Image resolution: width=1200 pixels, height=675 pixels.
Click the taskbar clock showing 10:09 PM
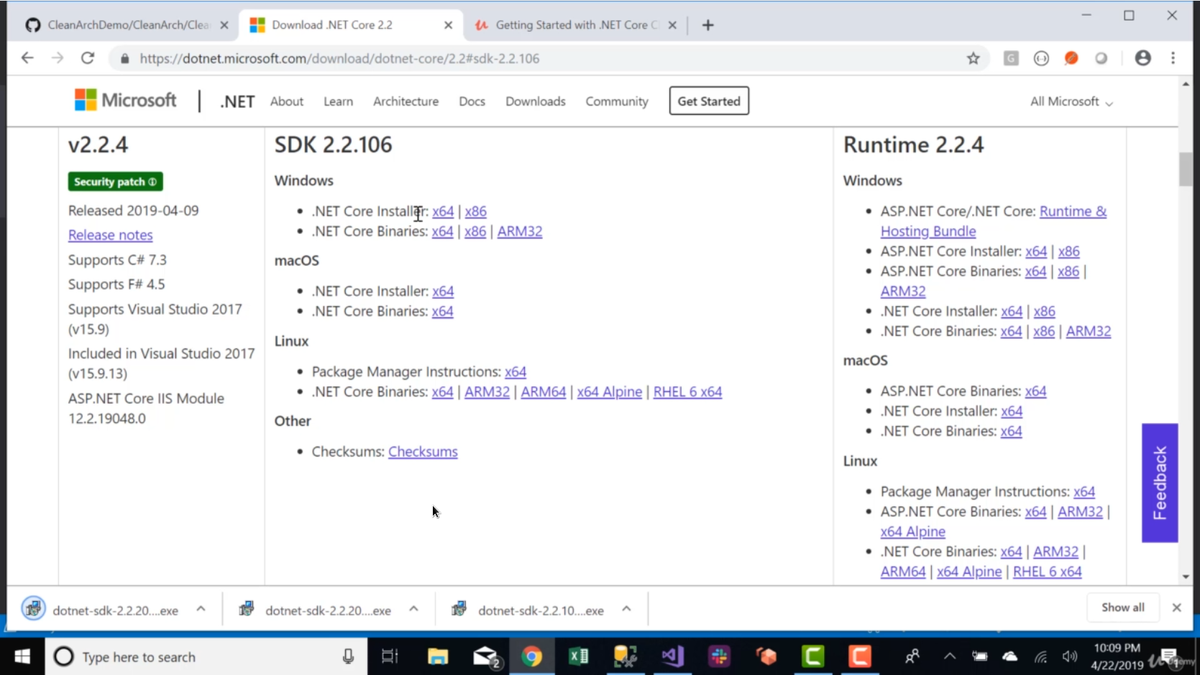click(x=1117, y=657)
